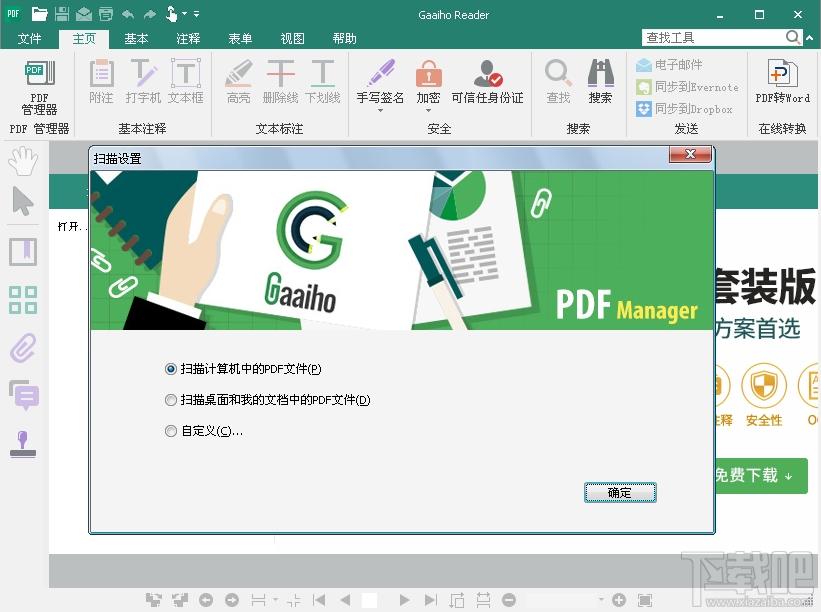This screenshot has width=821, height=612.
Task: Select the arrow selection tool in sidebar
Action: (x=23, y=201)
